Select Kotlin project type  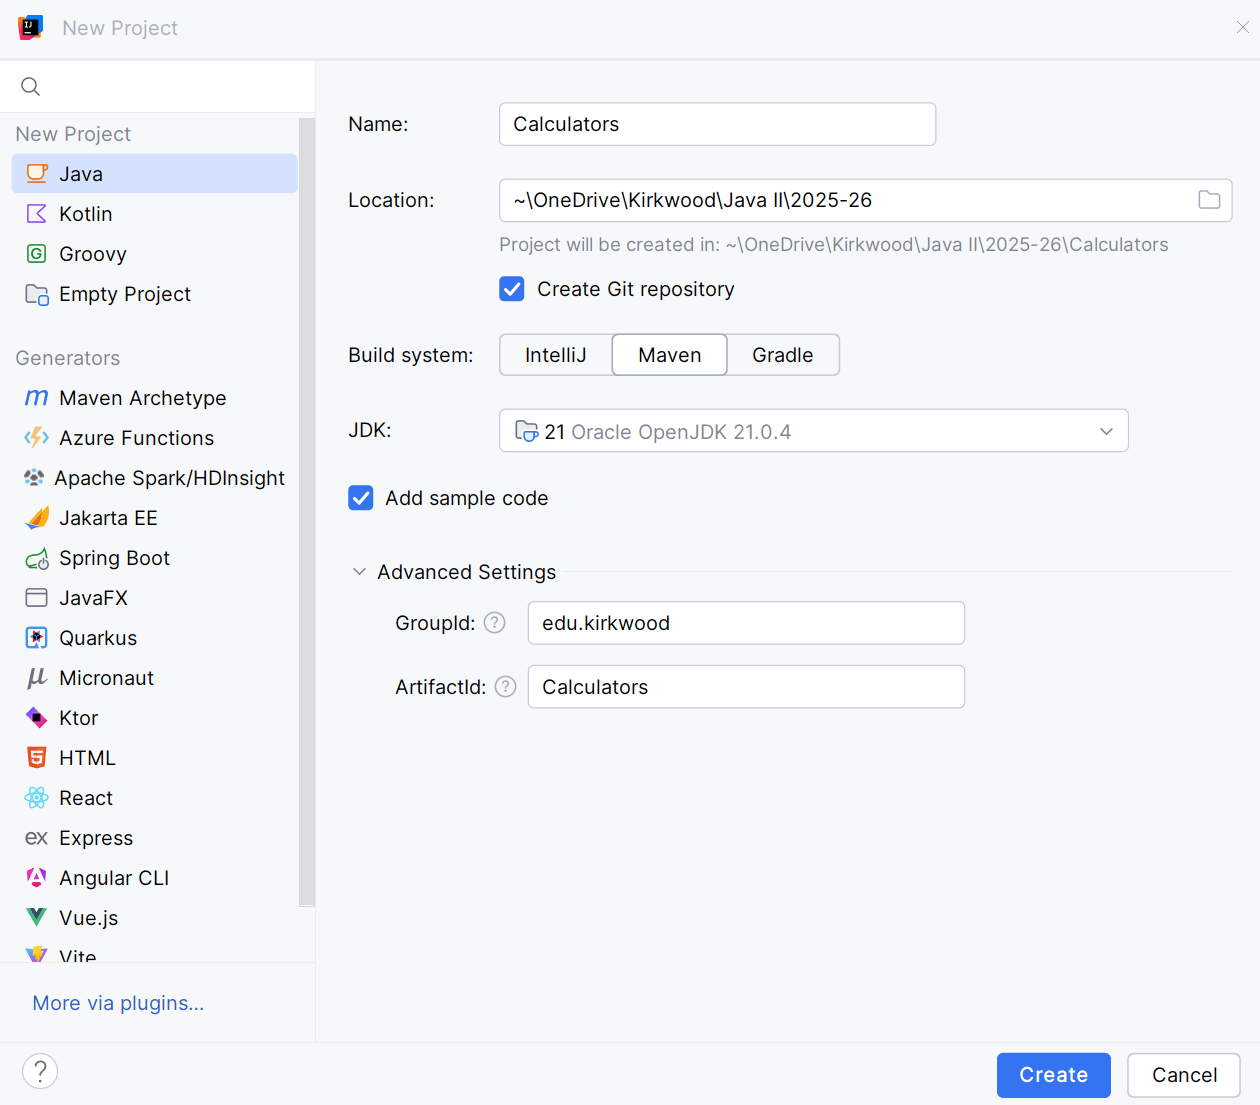tap(155, 213)
